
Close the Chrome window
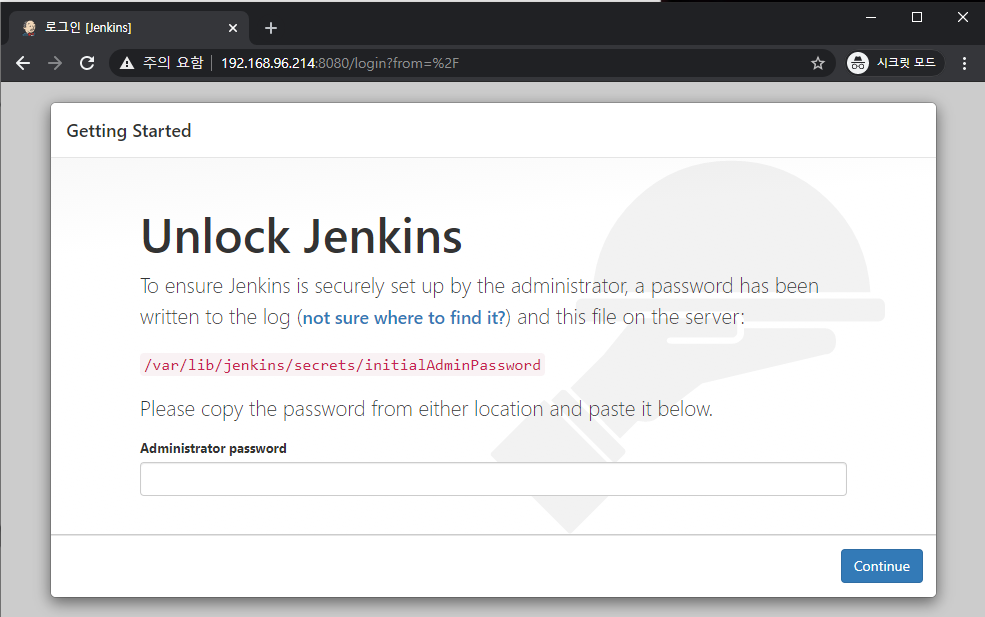(962, 18)
